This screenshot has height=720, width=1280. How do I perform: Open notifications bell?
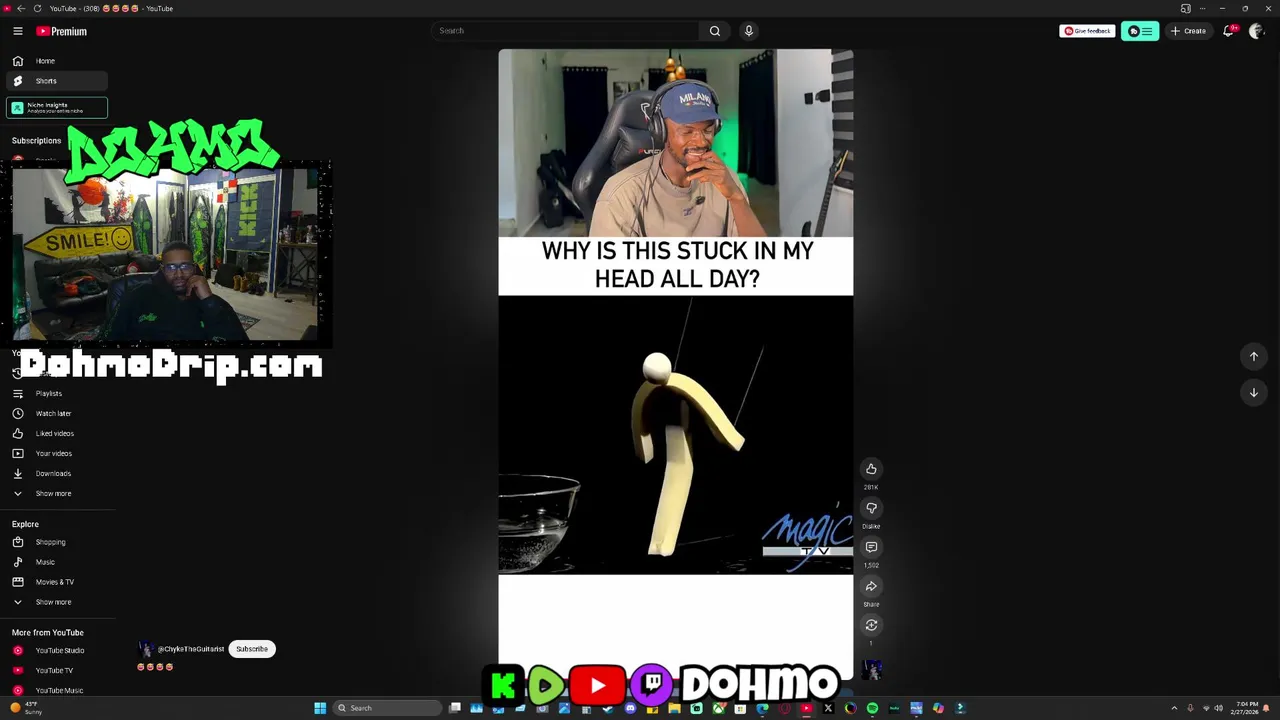1229,31
